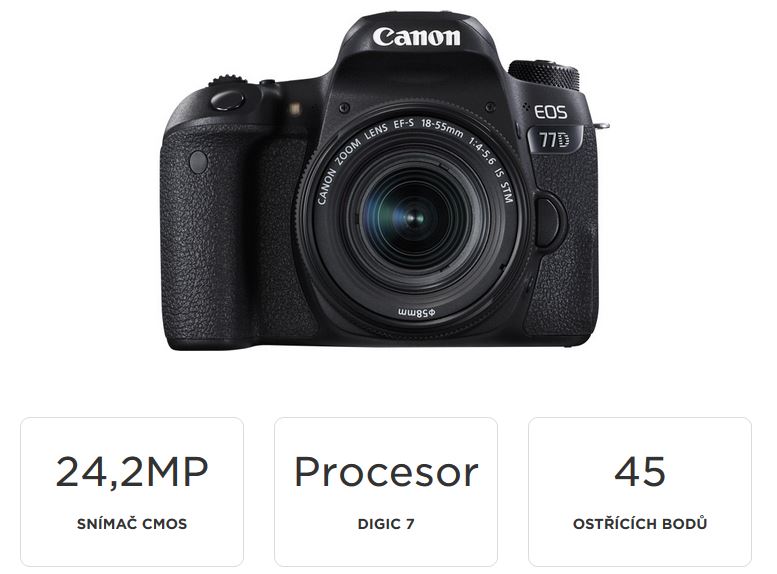Click the '18-55mm' text on lens ring

[442, 128]
